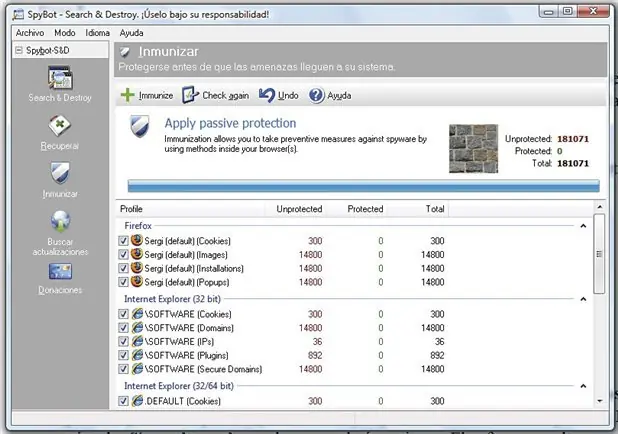Open the Ayuda menu in menu bar
Viewport: 618px width, 434px height.
pyautogui.click(x=131, y=33)
